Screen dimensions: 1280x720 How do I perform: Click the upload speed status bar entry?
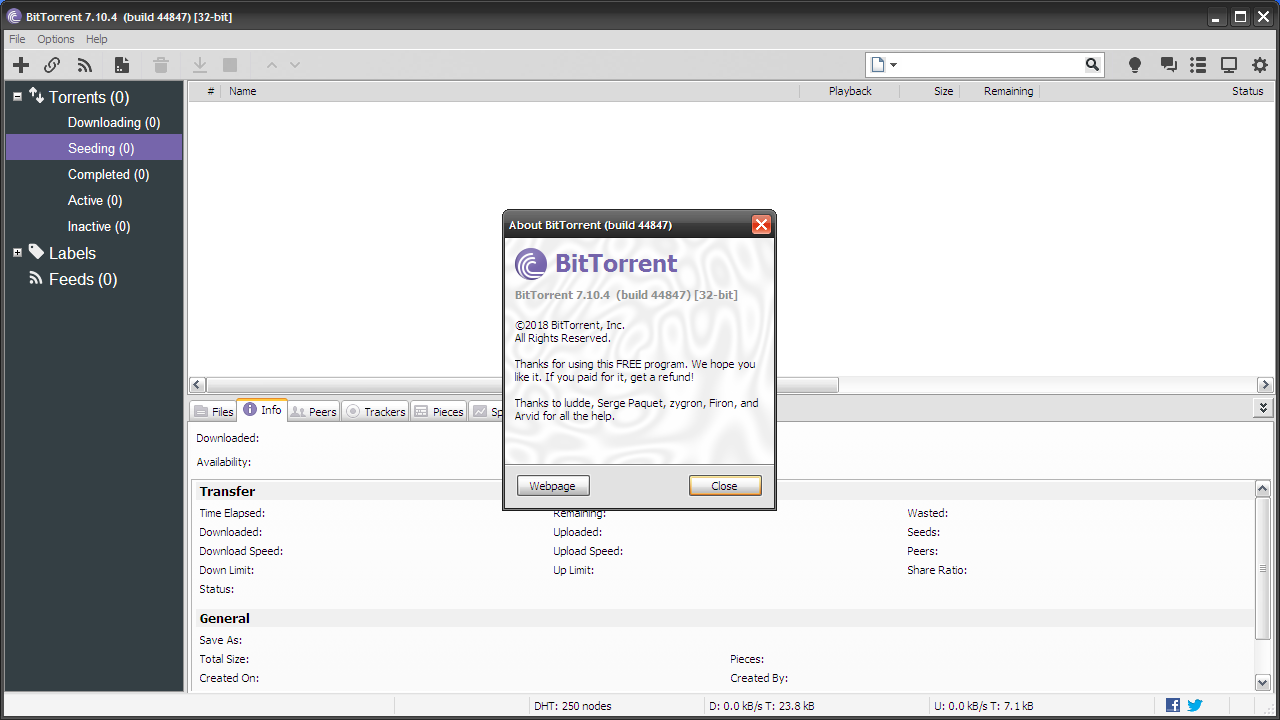tap(983, 706)
